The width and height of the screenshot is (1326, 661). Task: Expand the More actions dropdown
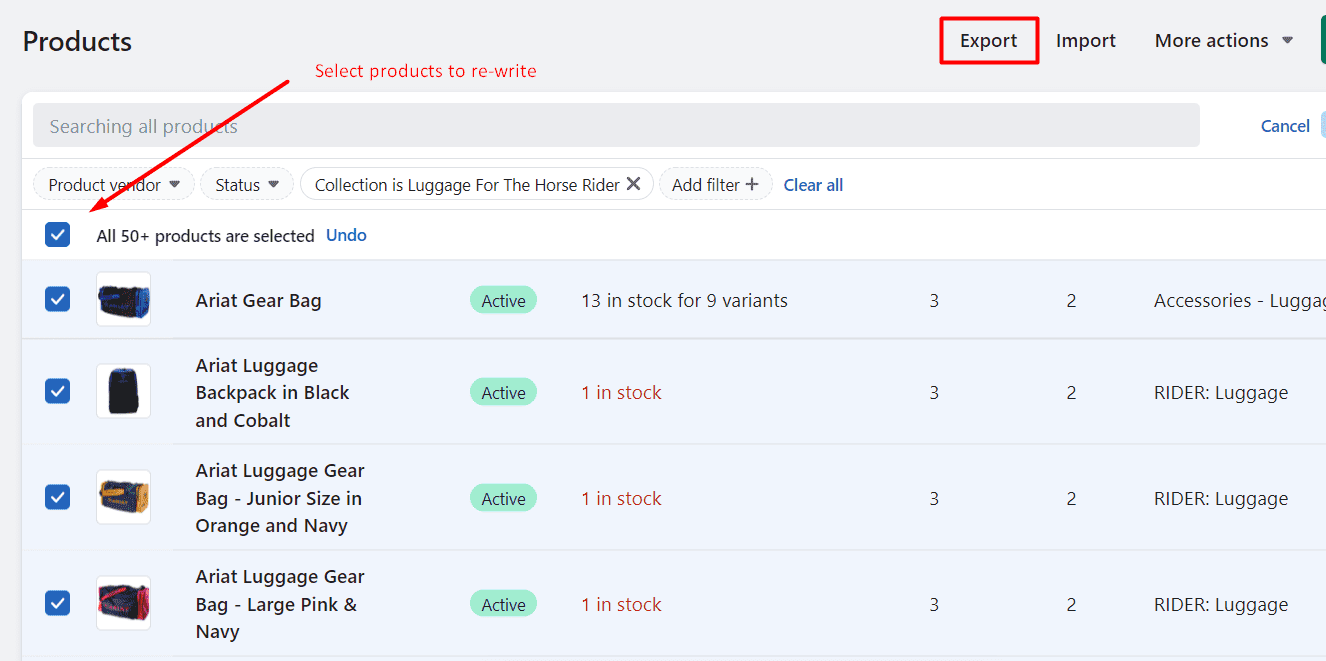[x=1224, y=41]
